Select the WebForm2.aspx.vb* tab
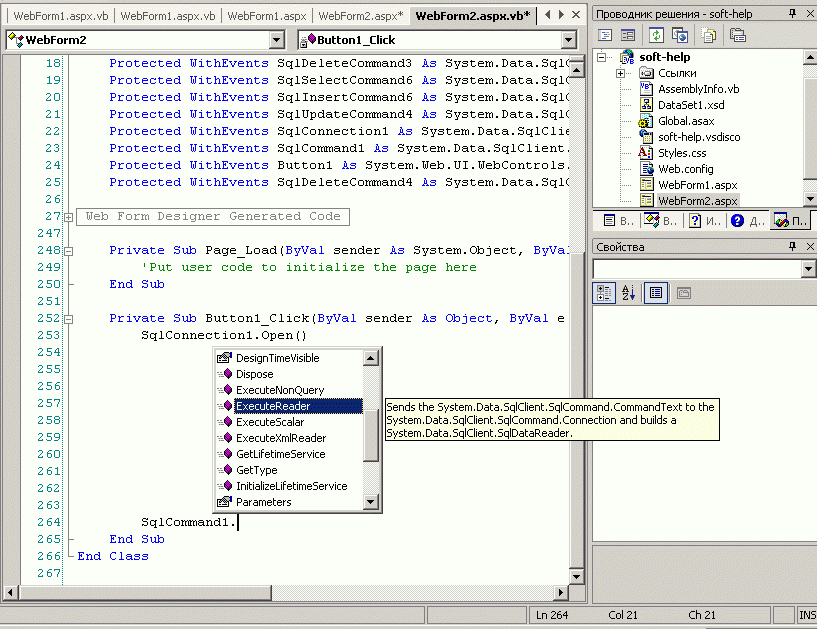This screenshot has height=629, width=817. click(472, 16)
